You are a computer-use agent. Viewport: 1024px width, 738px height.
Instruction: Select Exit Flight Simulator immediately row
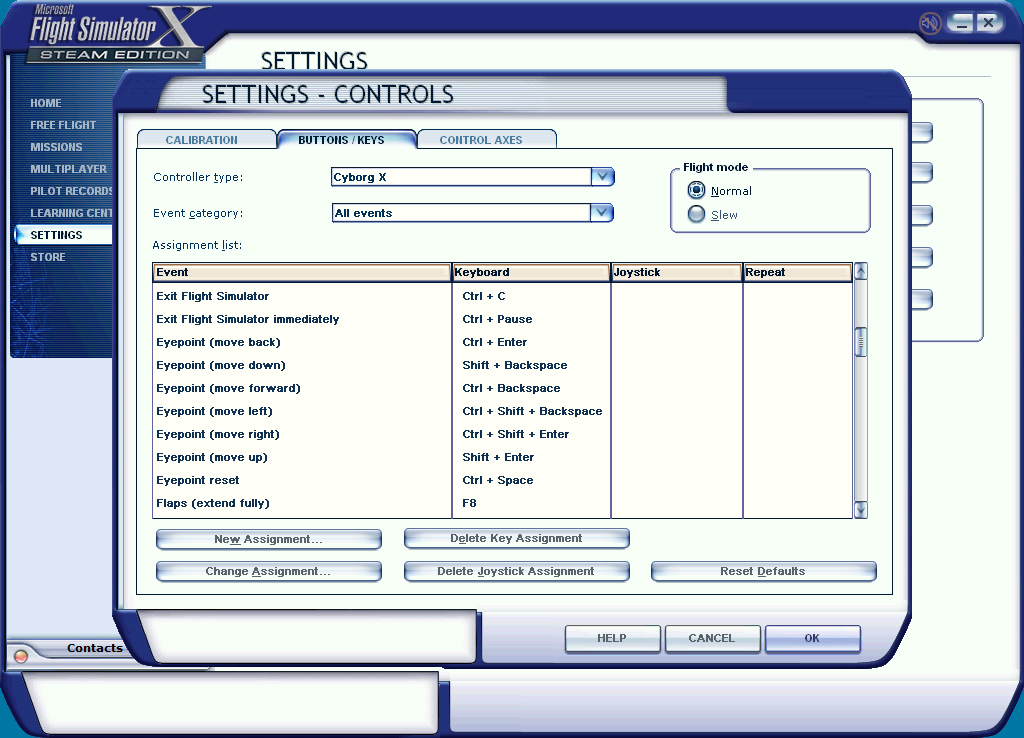click(503, 319)
